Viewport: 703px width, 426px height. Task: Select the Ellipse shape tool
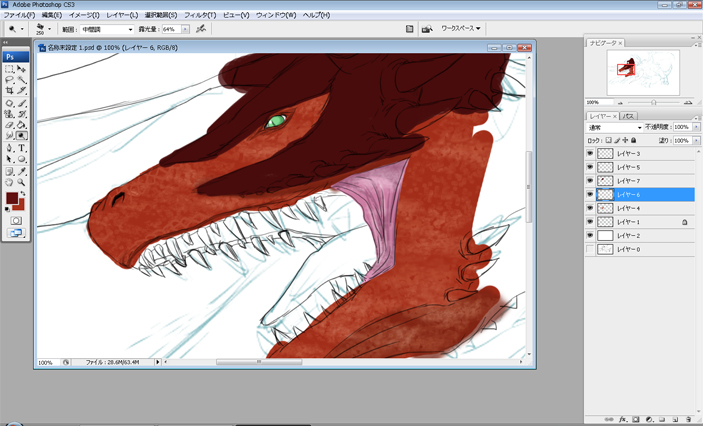point(22,159)
